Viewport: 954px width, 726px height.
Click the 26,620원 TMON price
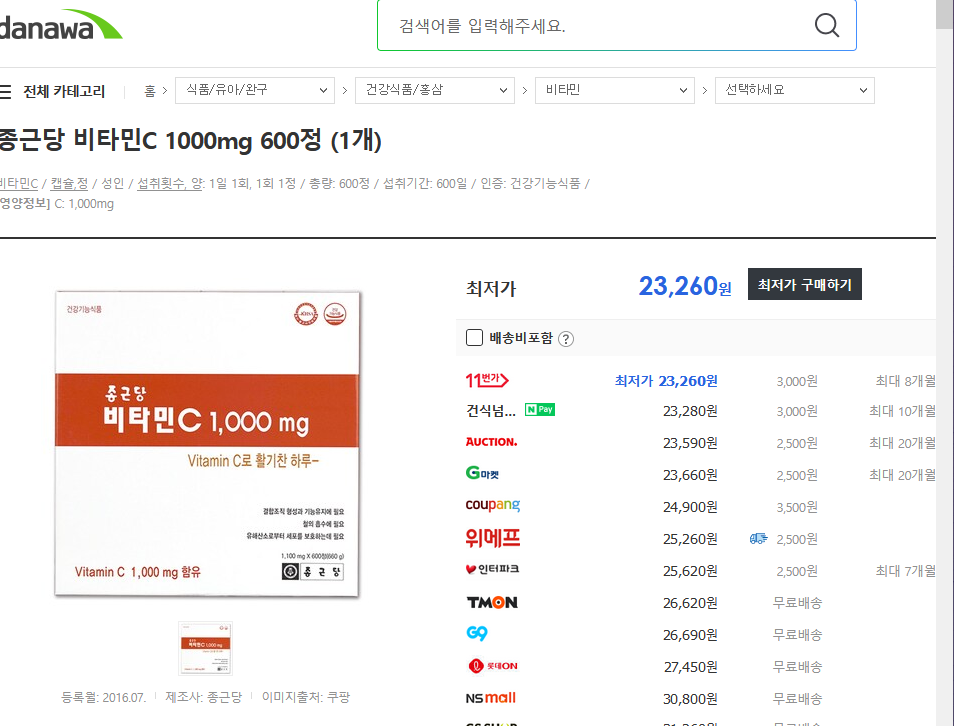tap(691, 603)
